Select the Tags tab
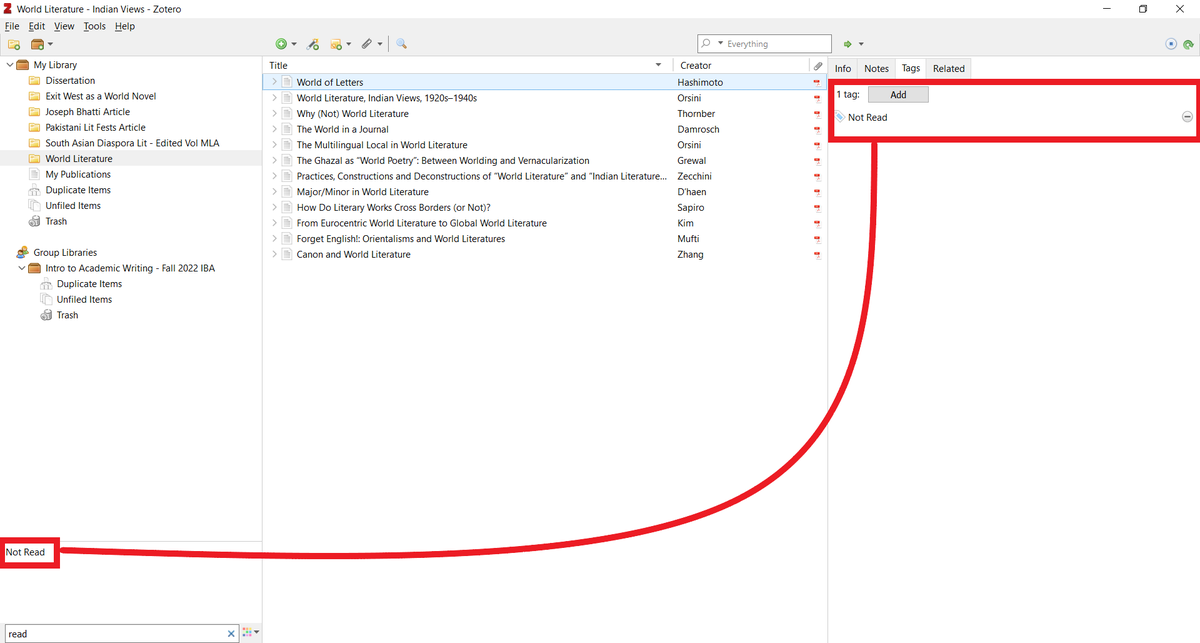This screenshot has width=1200, height=643. (910, 68)
